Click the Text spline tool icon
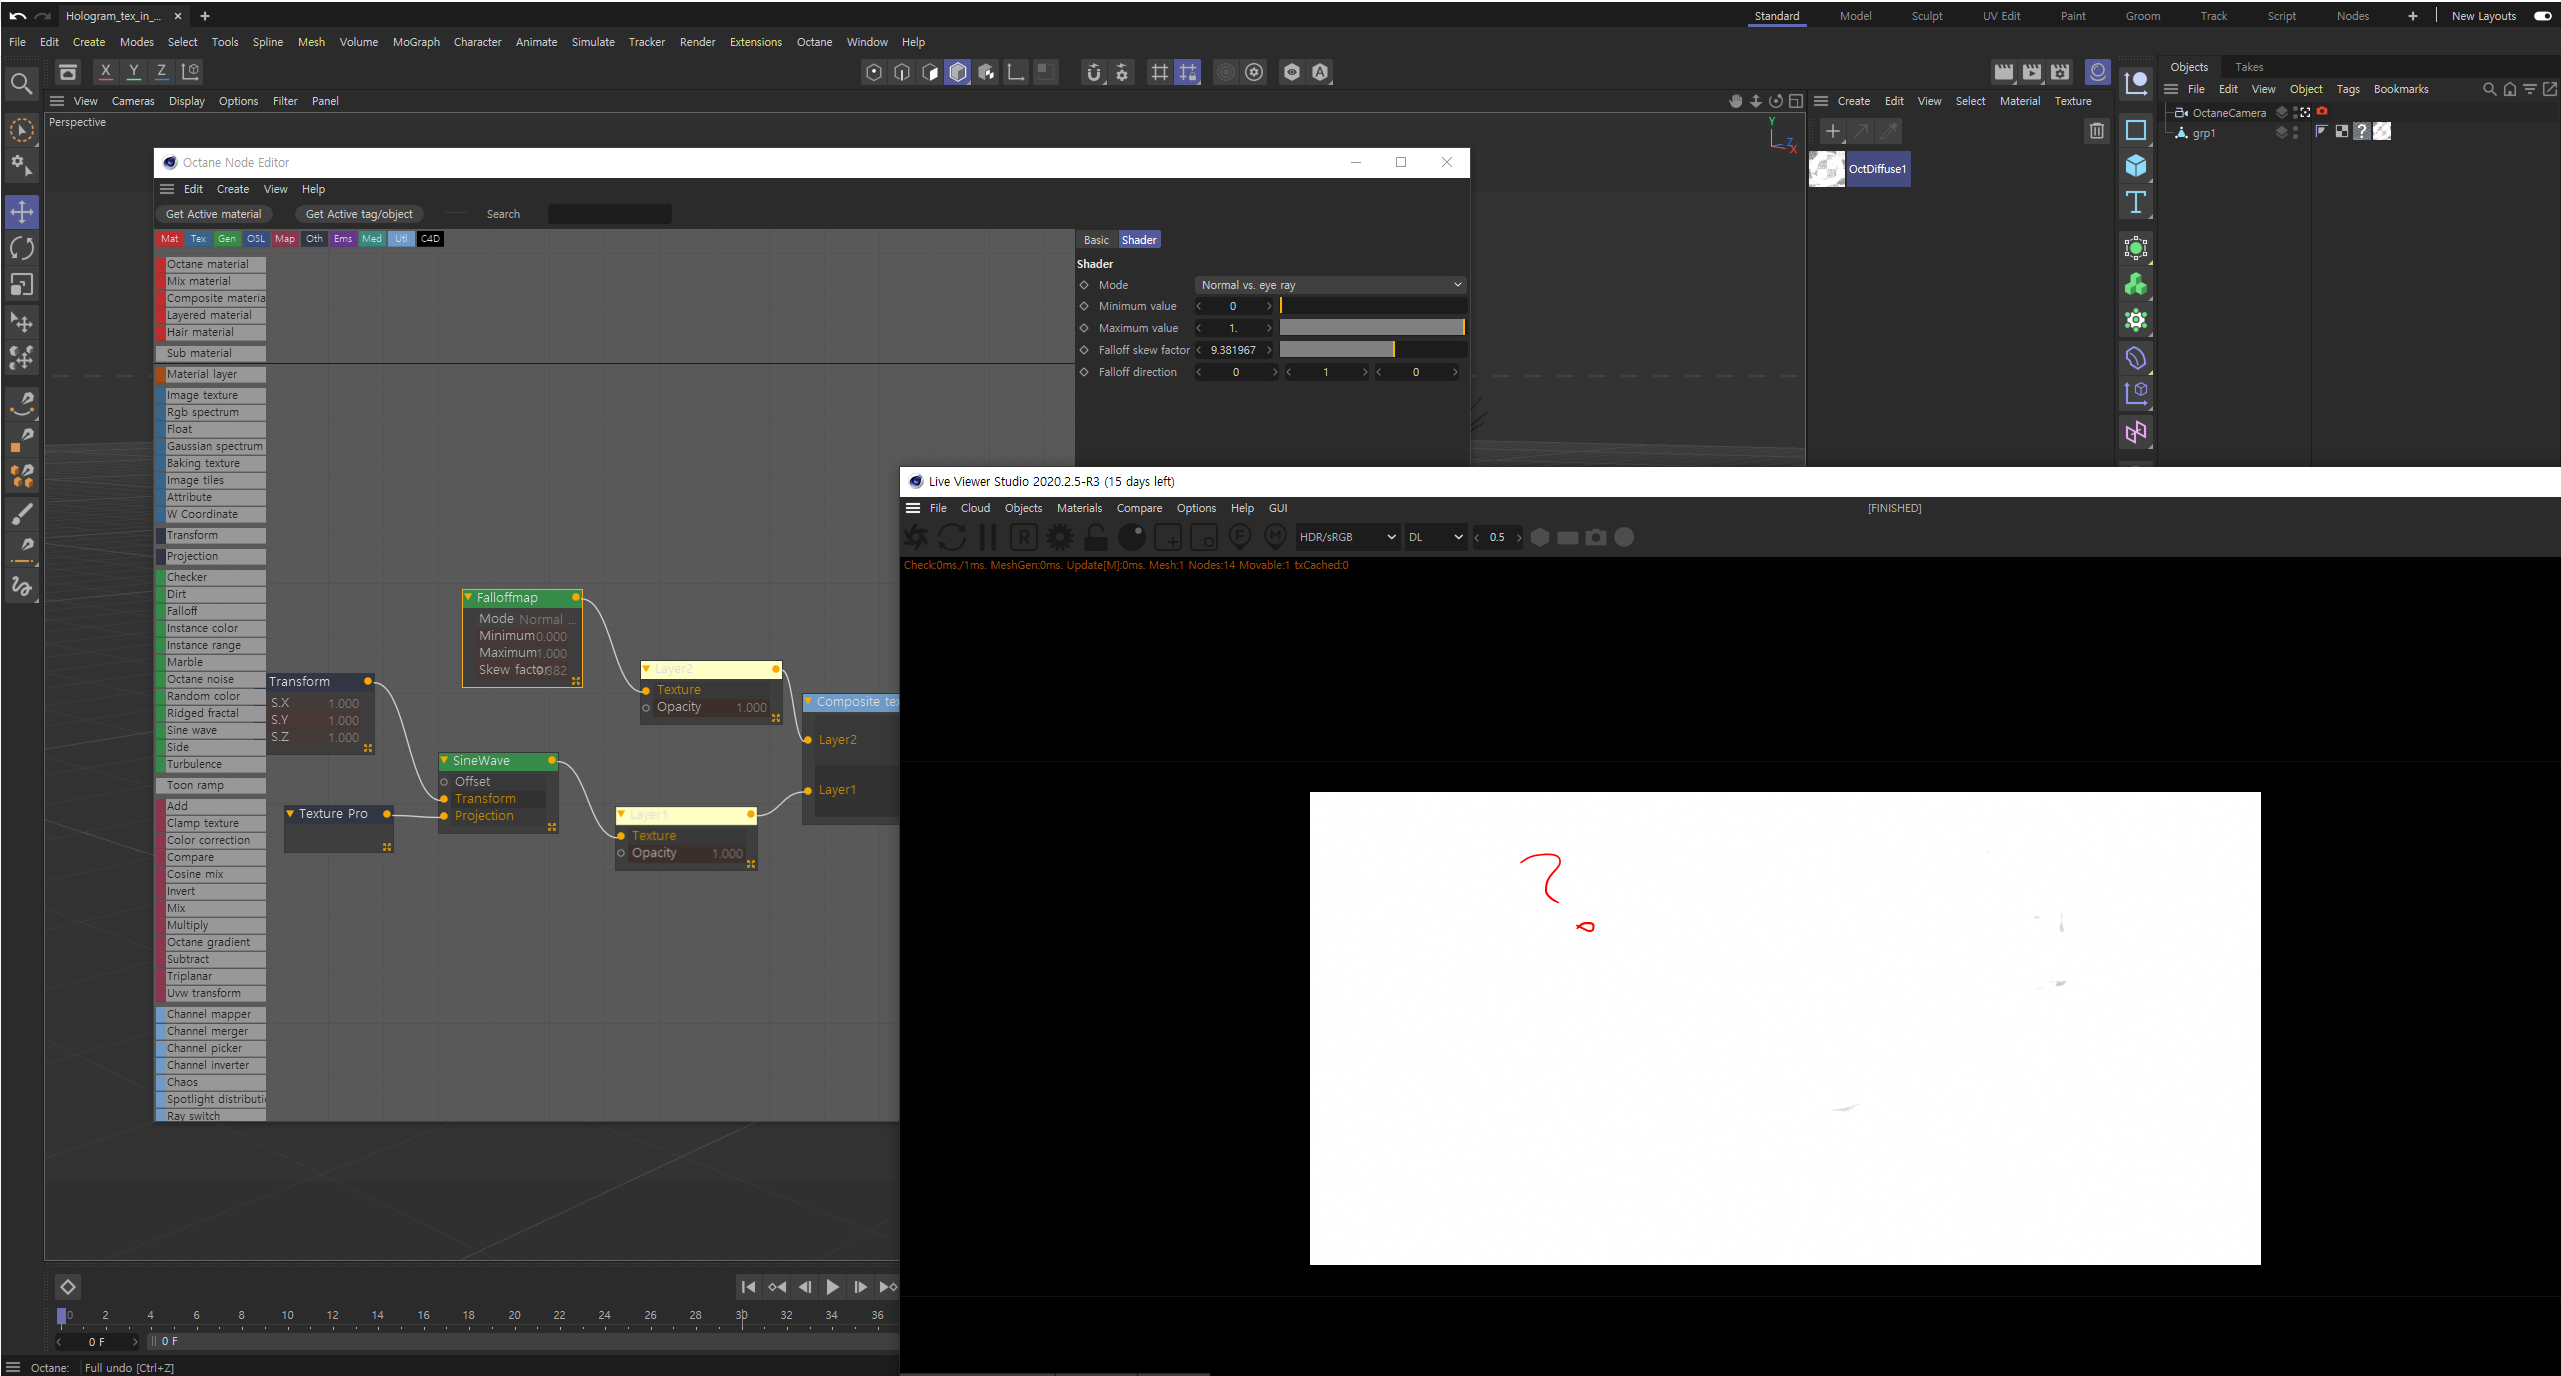Image resolution: width=2561 pixels, height=1376 pixels. click(x=2136, y=202)
